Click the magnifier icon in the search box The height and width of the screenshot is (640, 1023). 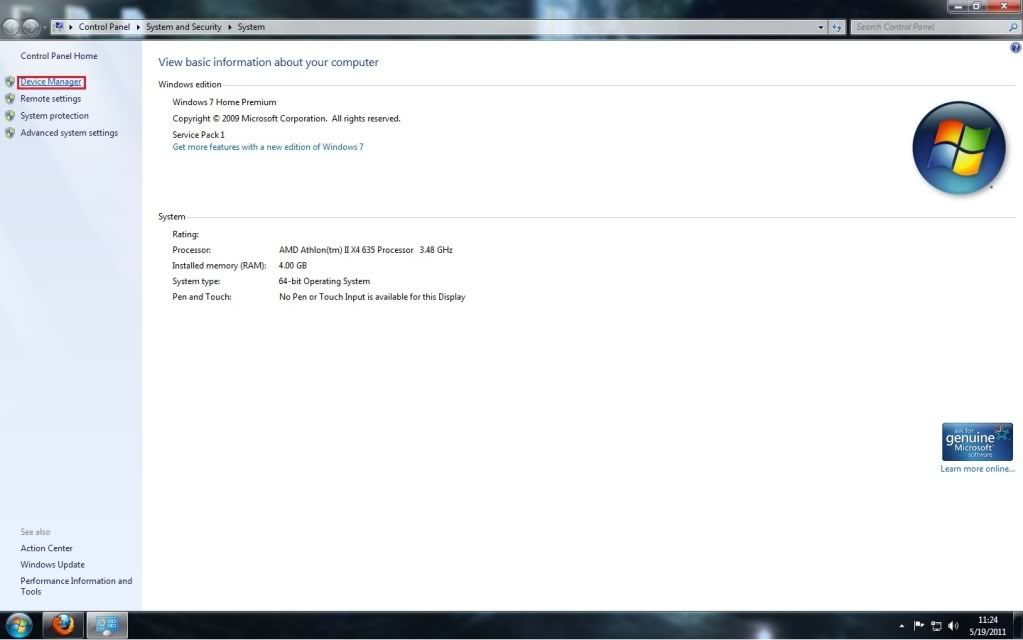click(x=1013, y=27)
